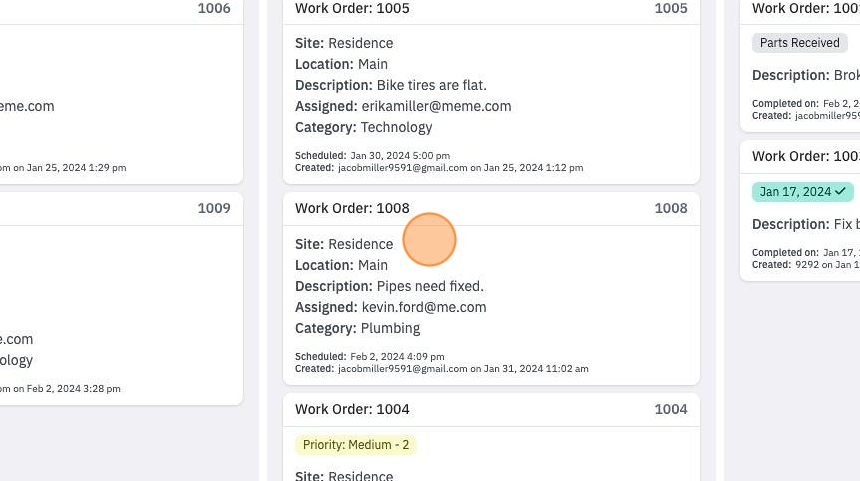Click the 1004 card number

[x=671, y=409]
